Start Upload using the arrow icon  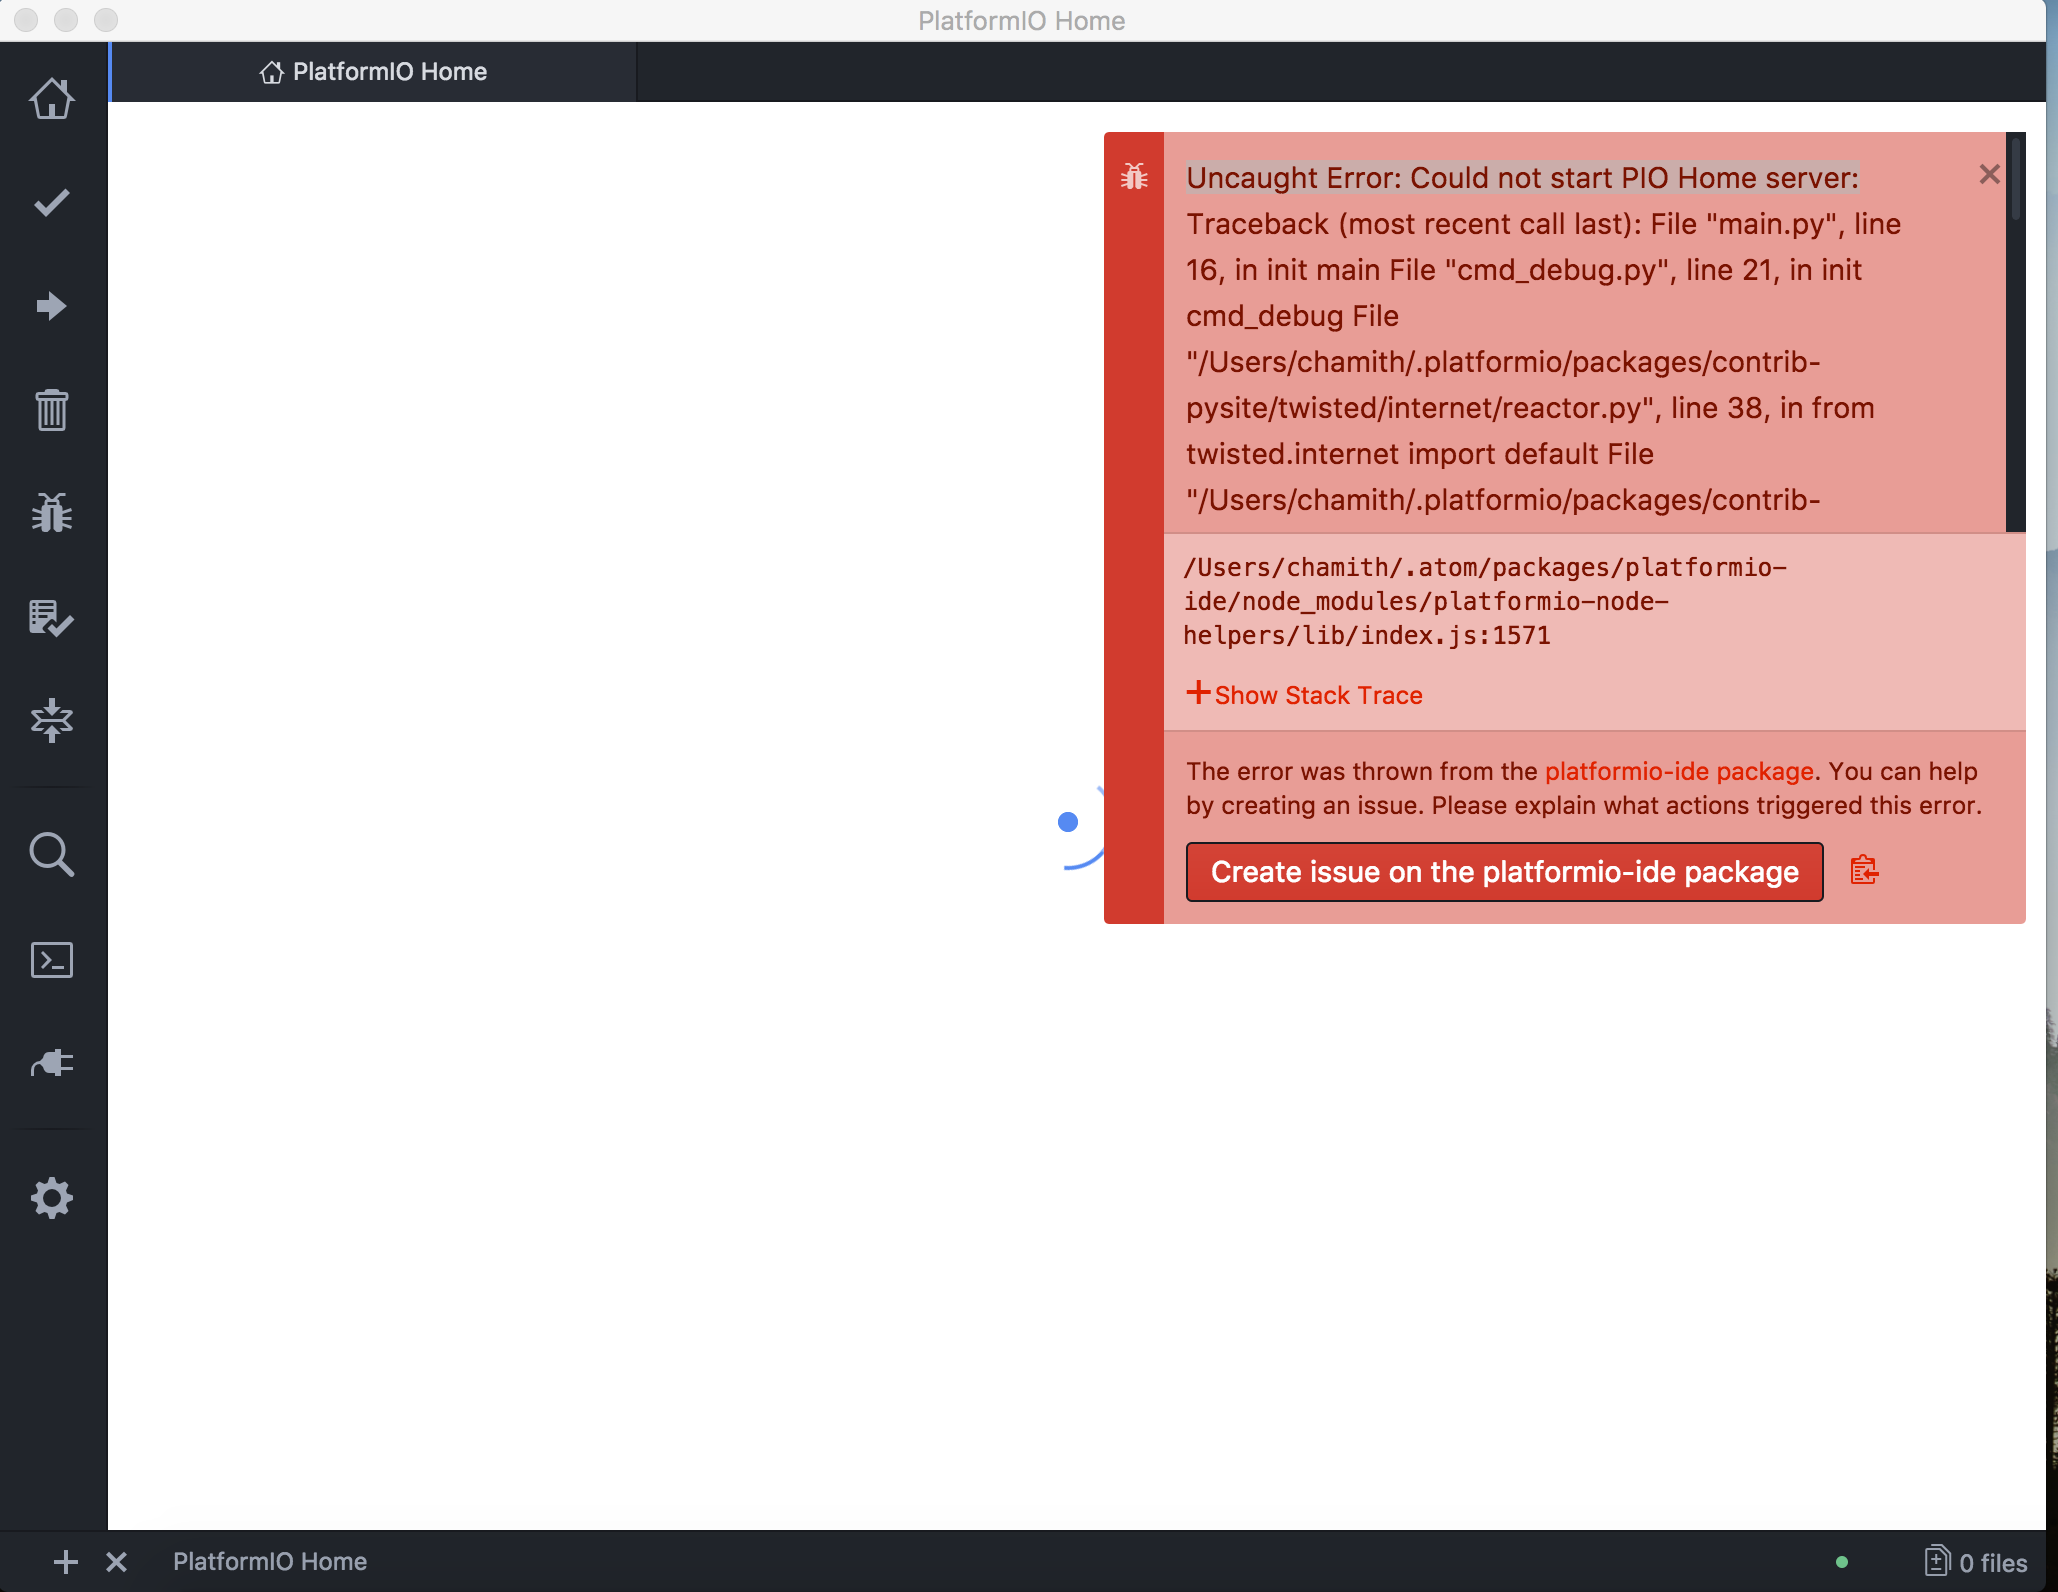tap(51, 306)
